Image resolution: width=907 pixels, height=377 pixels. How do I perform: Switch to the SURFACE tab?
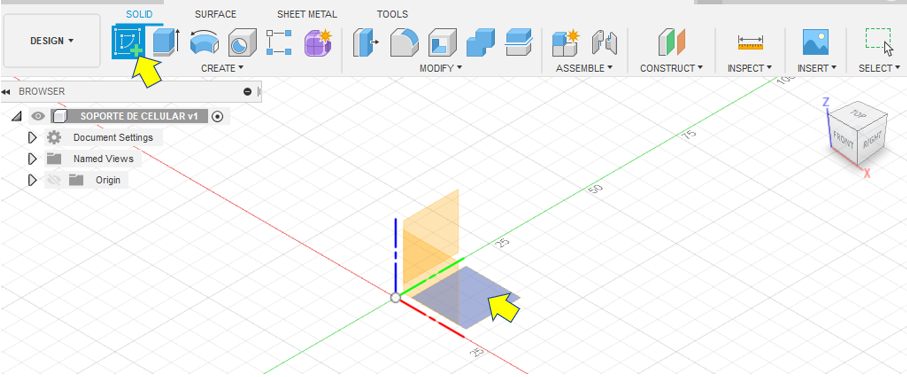pyautogui.click(x=215, y=14)
